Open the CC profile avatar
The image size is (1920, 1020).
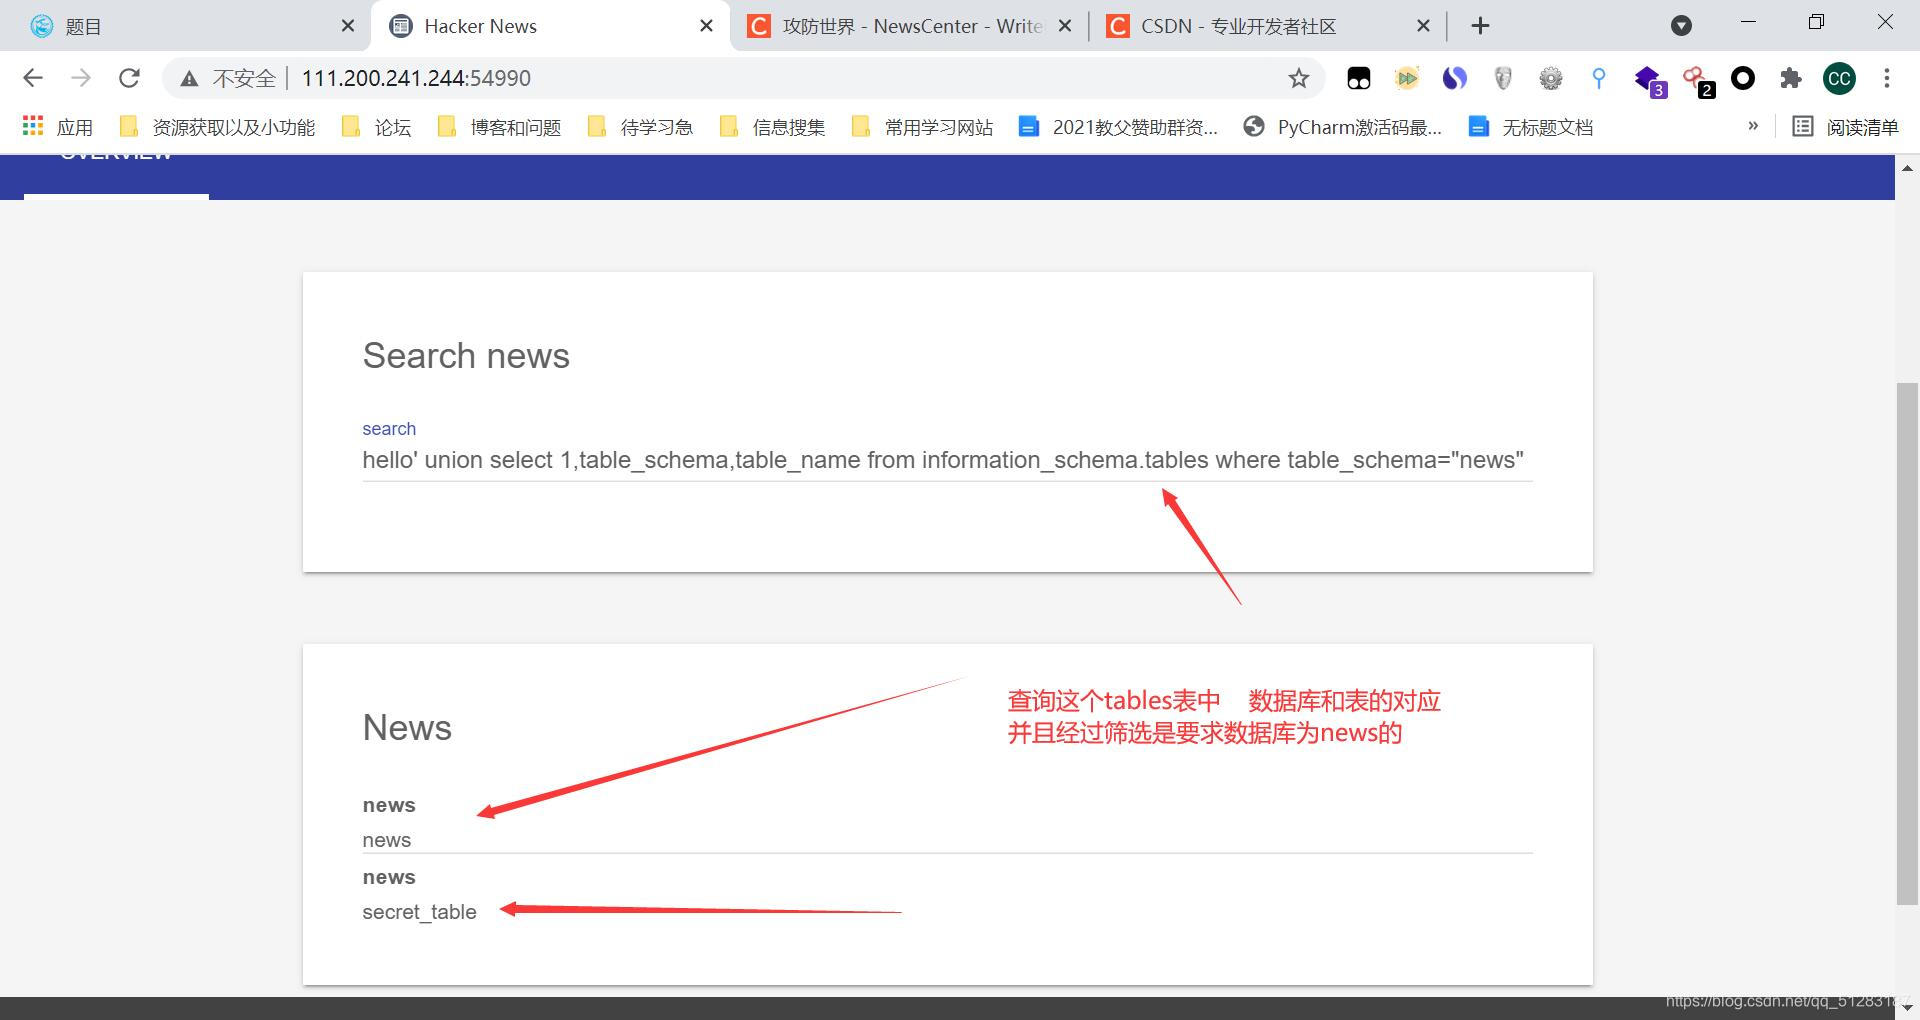point(1839,78)
